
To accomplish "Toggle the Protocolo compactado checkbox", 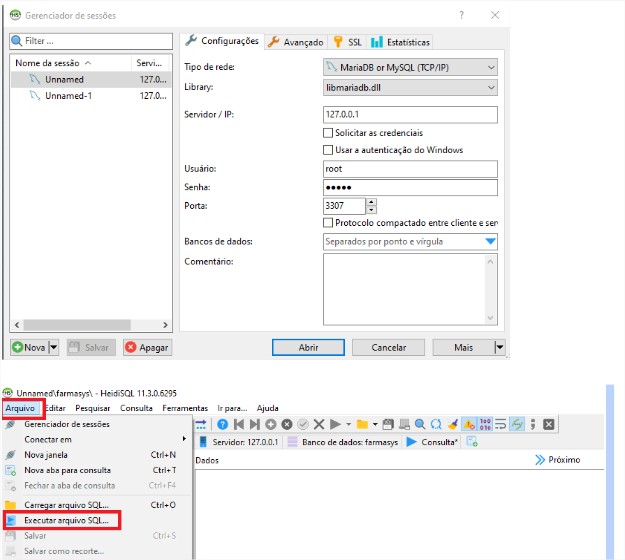I will (328, 222).
